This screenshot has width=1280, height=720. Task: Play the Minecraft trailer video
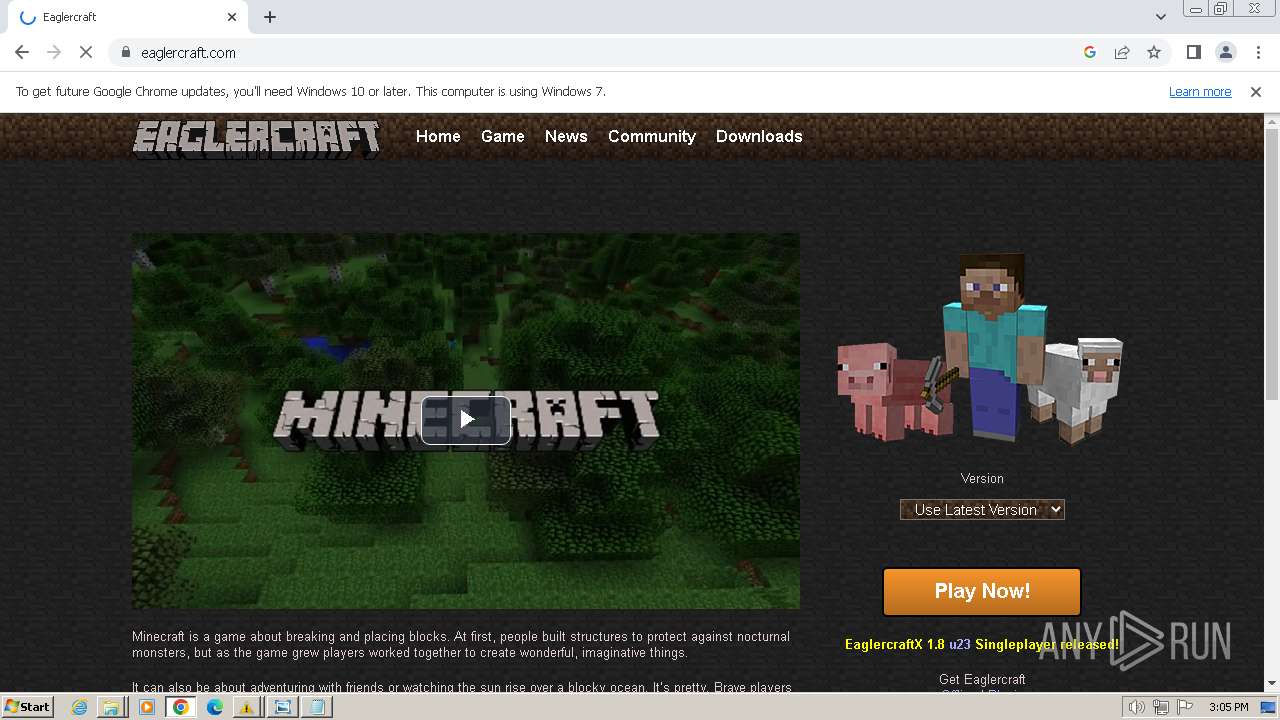(466, 420)
